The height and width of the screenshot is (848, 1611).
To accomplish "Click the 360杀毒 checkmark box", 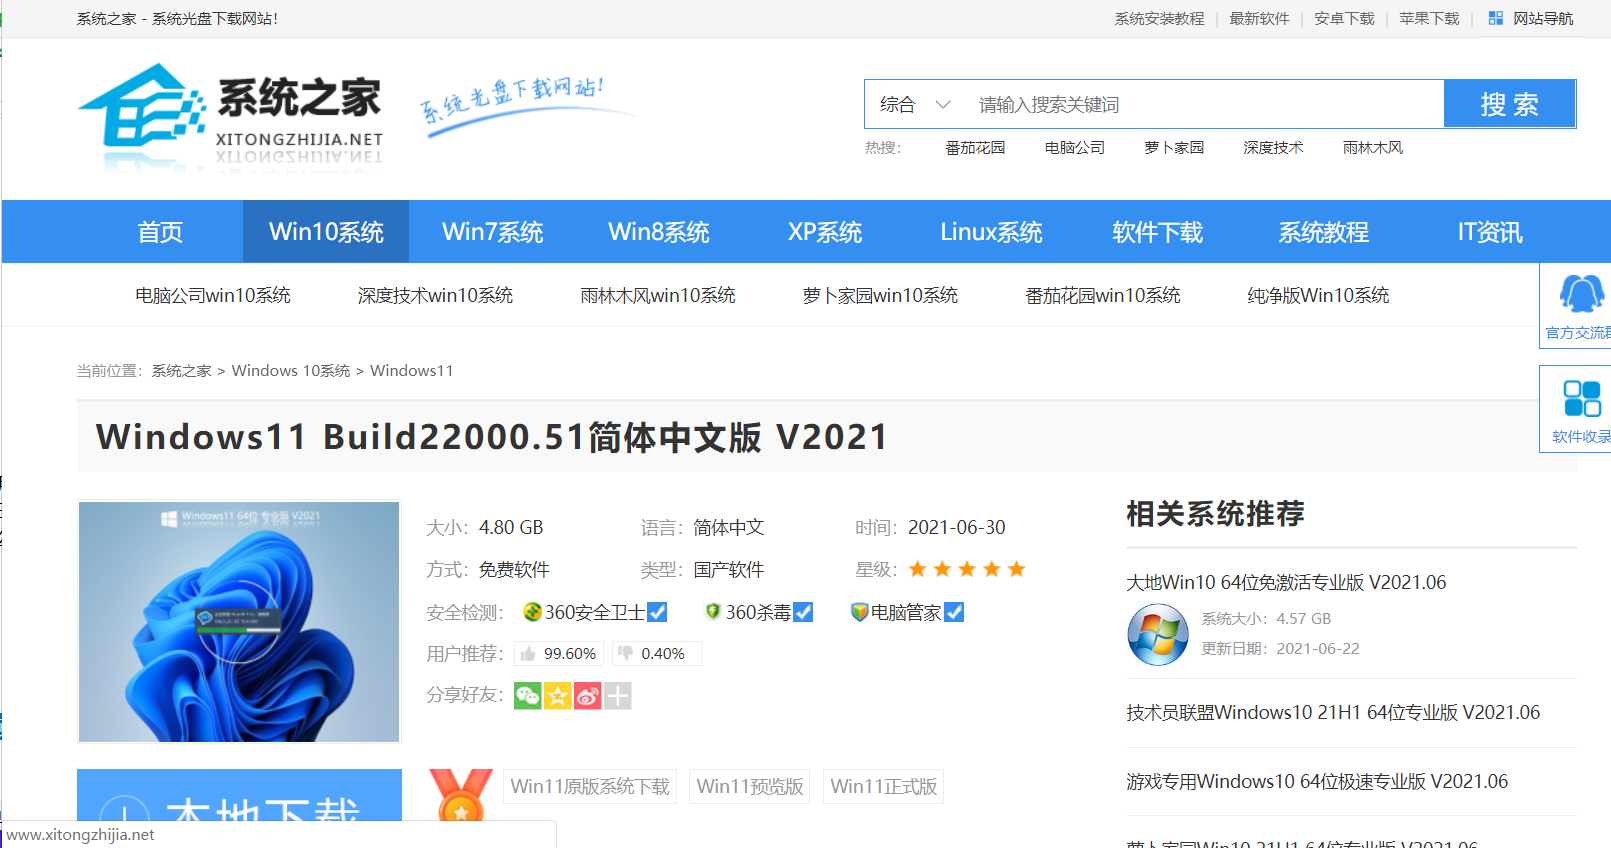I will [803, 612].
